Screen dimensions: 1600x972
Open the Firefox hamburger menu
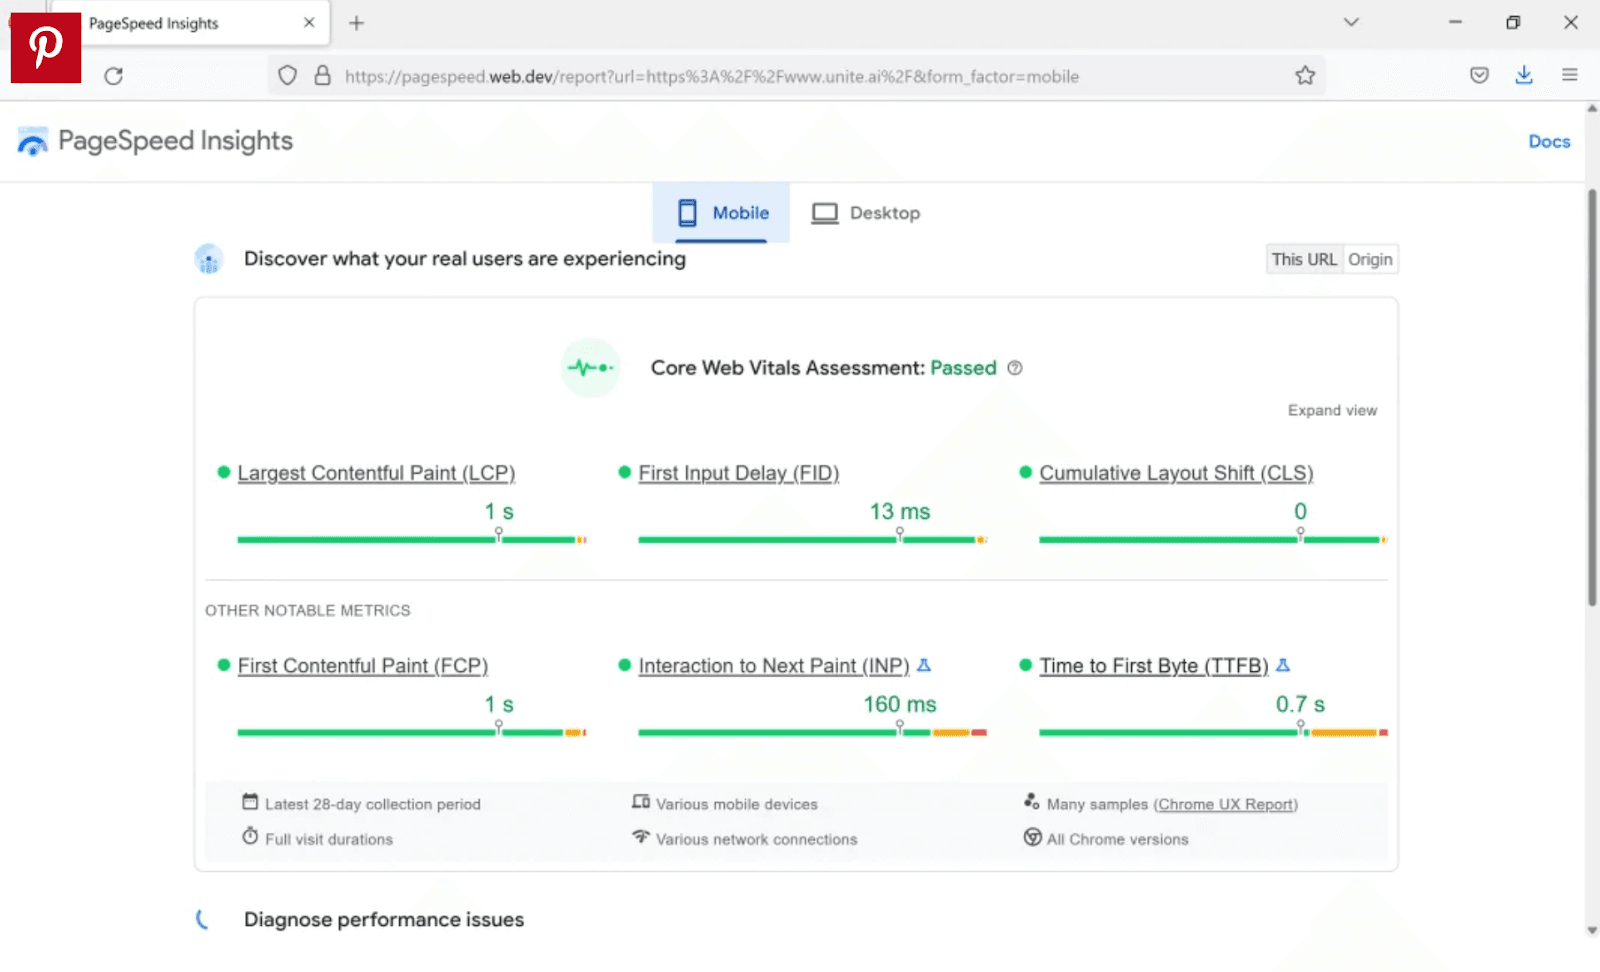tap(1570, 75)
